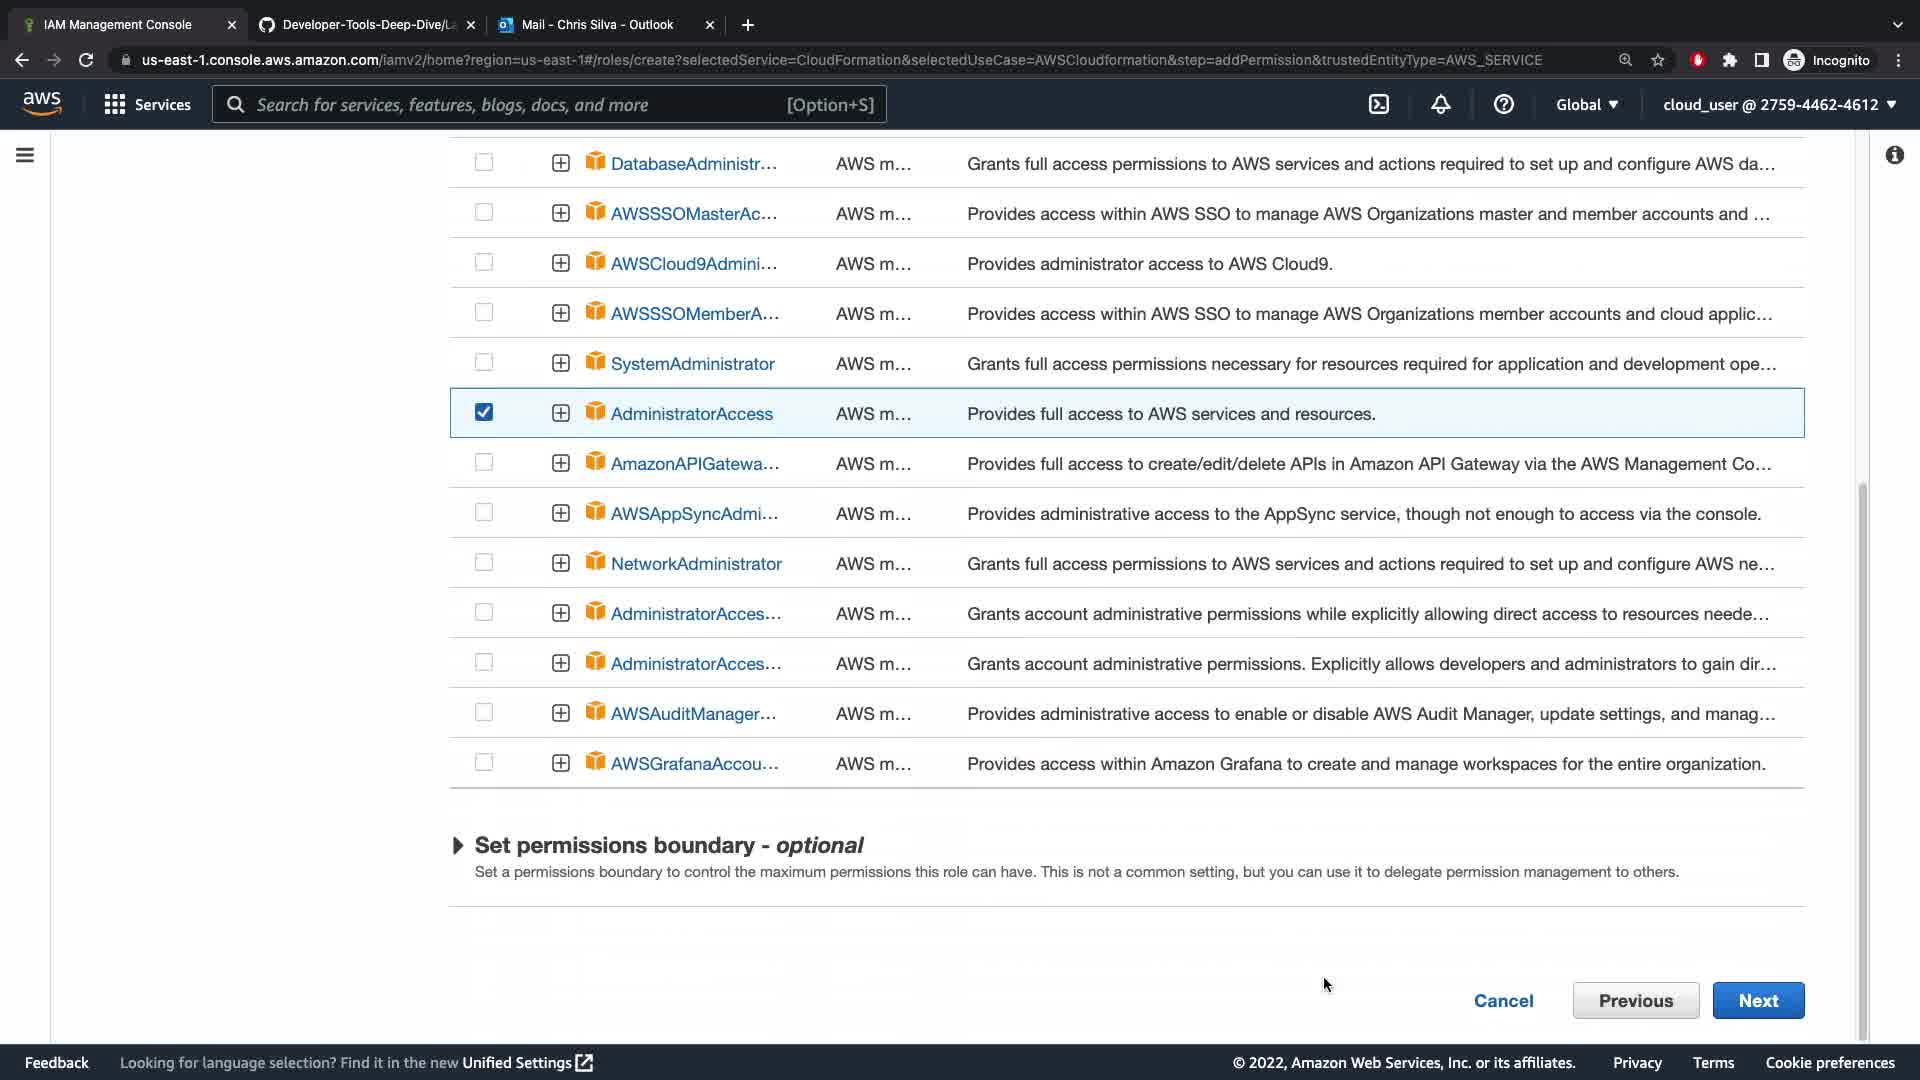Viewport: 1920px width, 1080px height.
Task: Open the info panel icon
Action: click(1894, 155)
